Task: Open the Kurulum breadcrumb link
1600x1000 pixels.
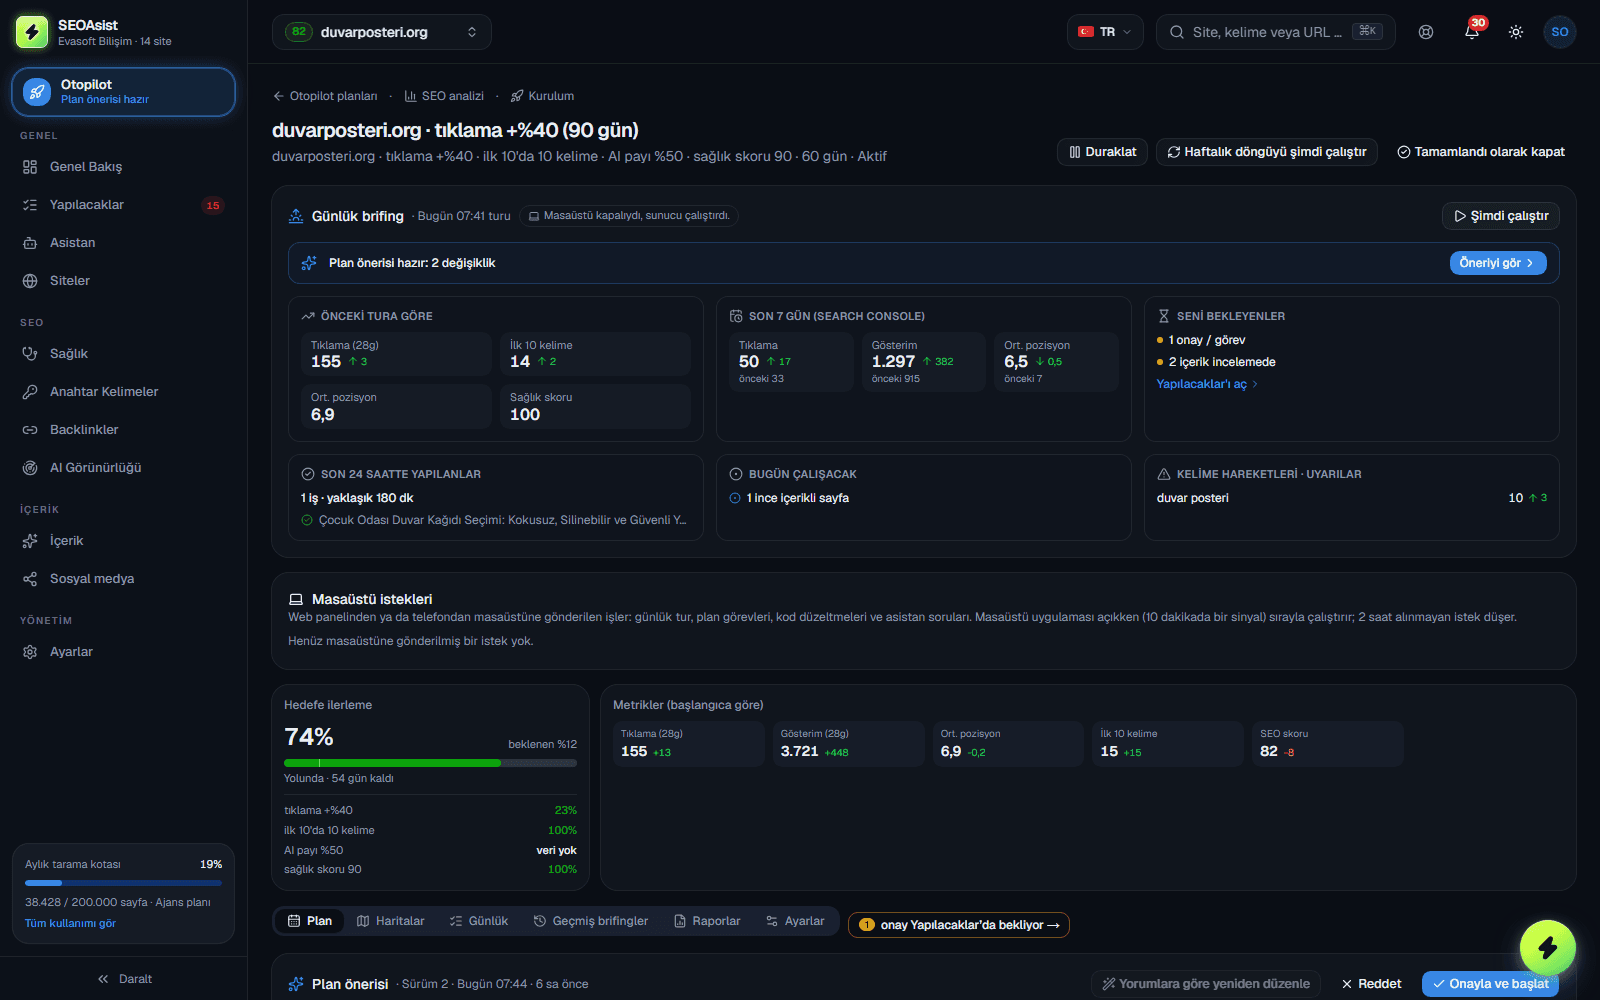Action: click(x=542, y=96)
